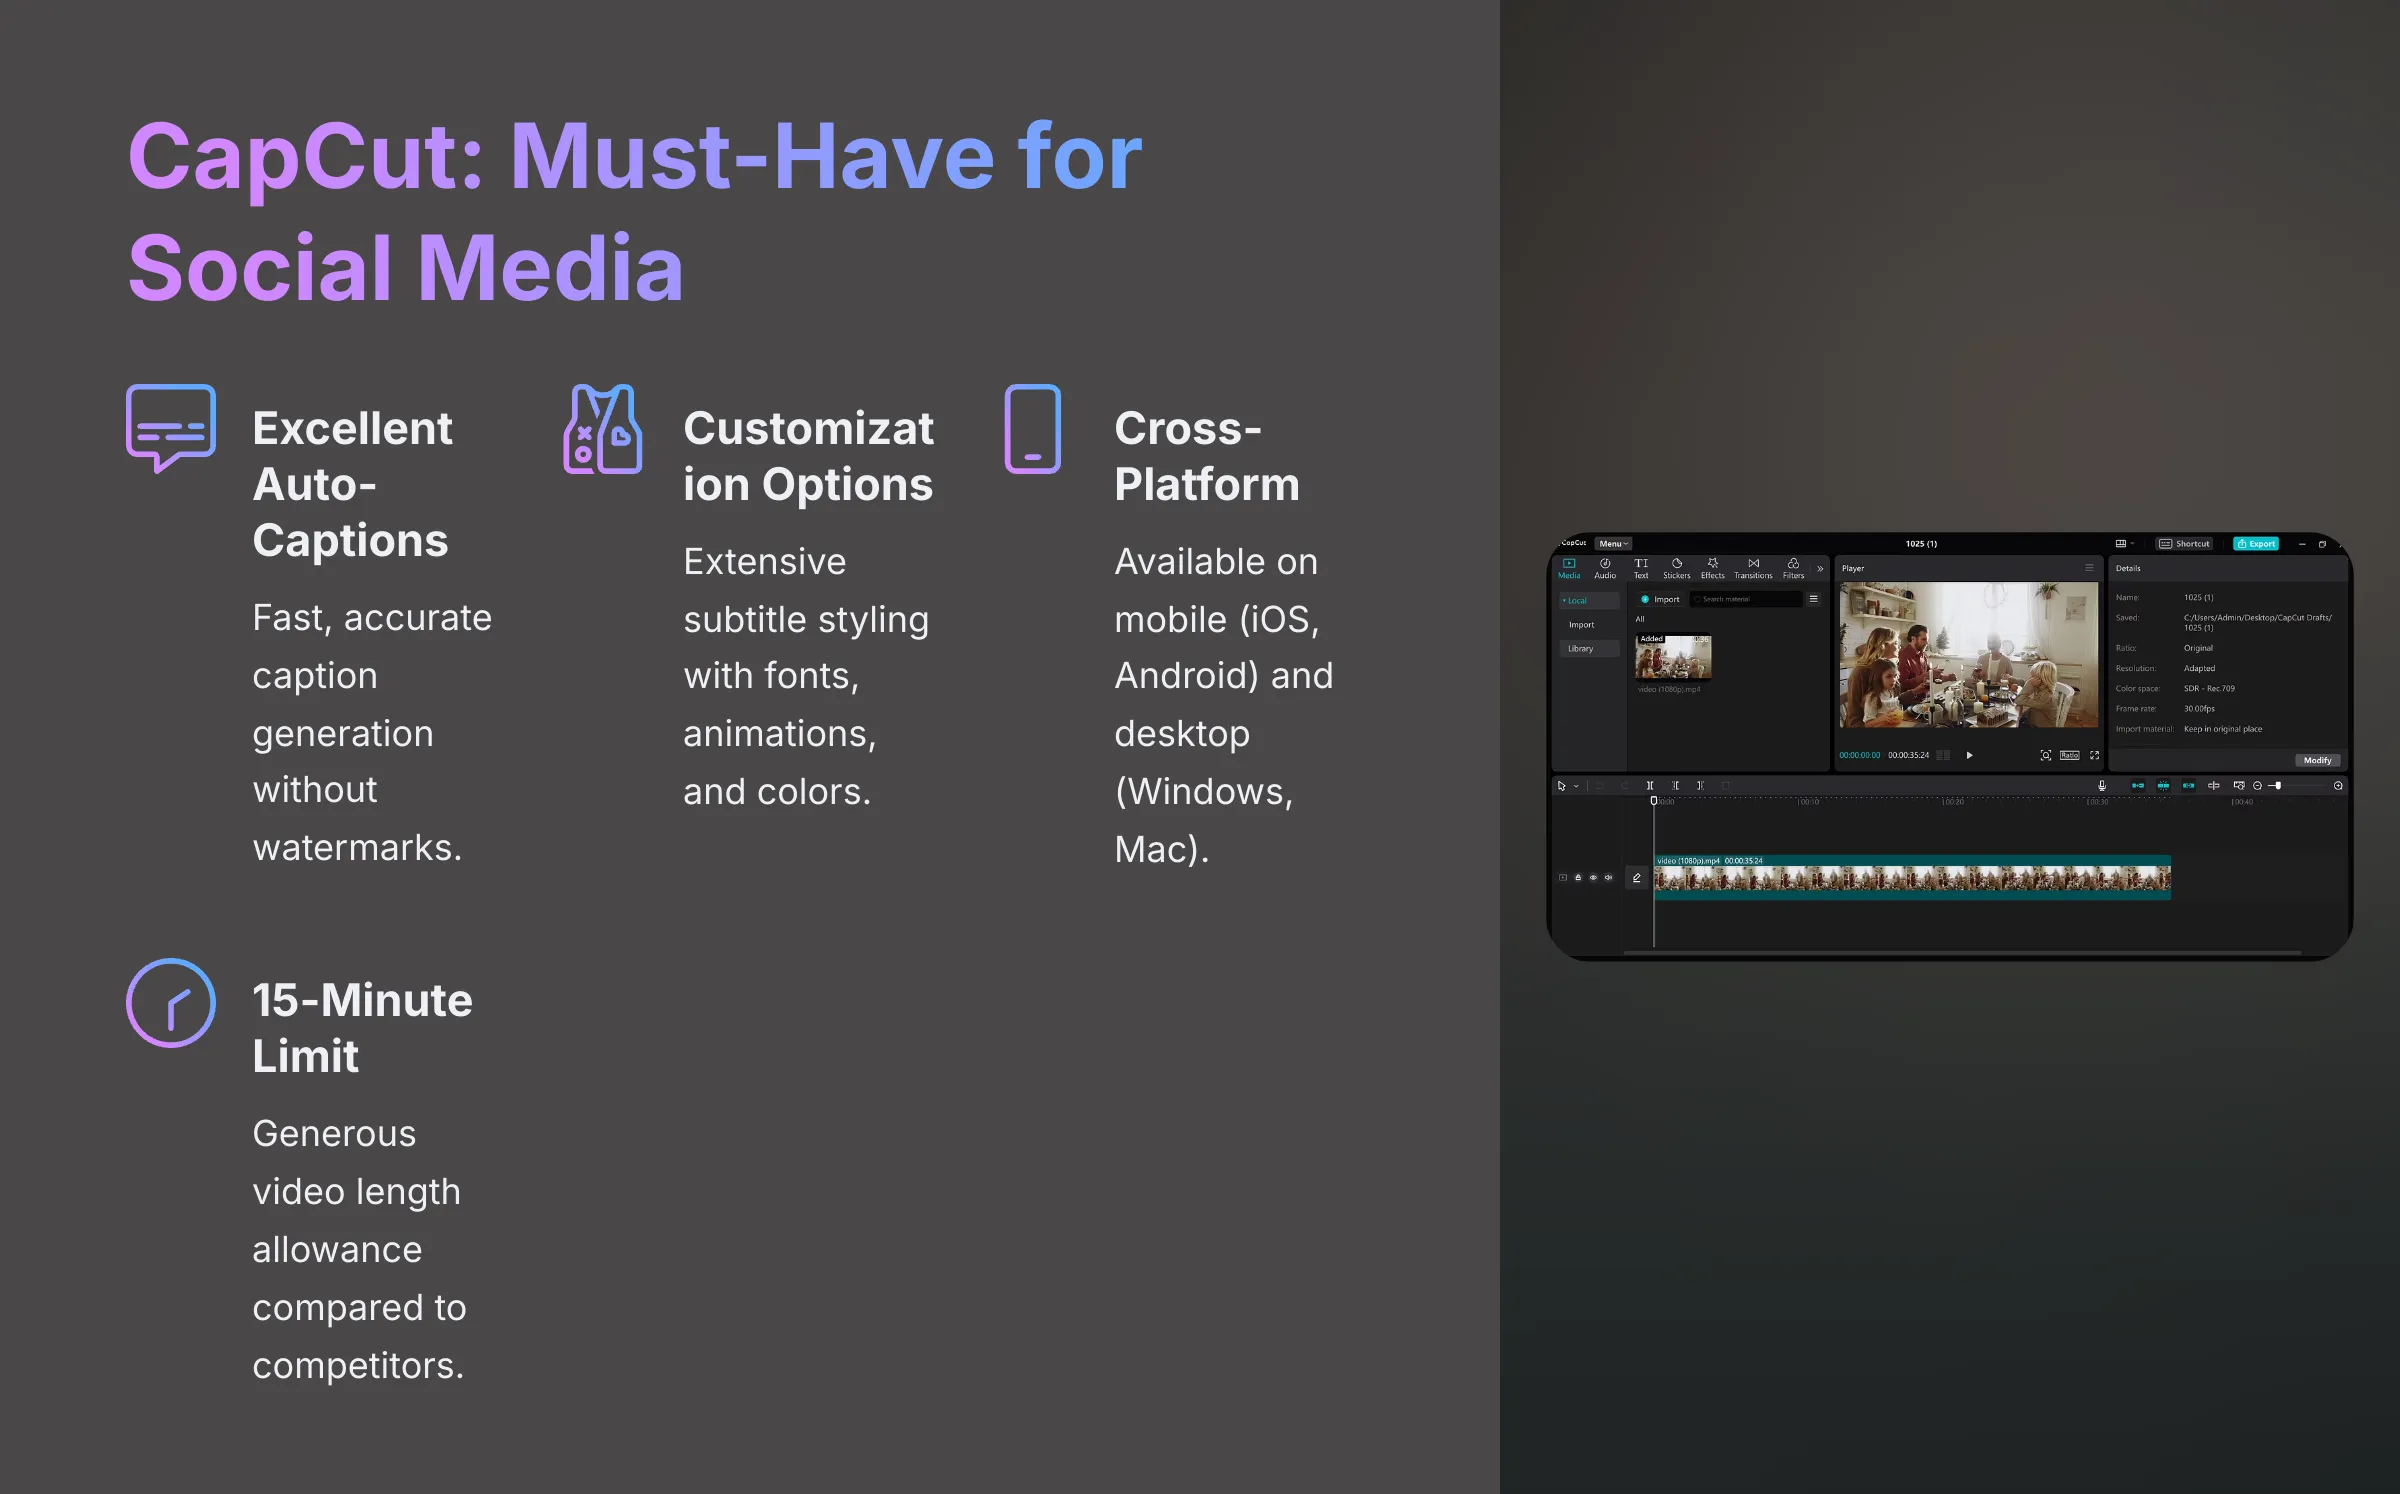
Task: Click the 'SDR - Rec.709' color space value
Action: pos(2209,689)
